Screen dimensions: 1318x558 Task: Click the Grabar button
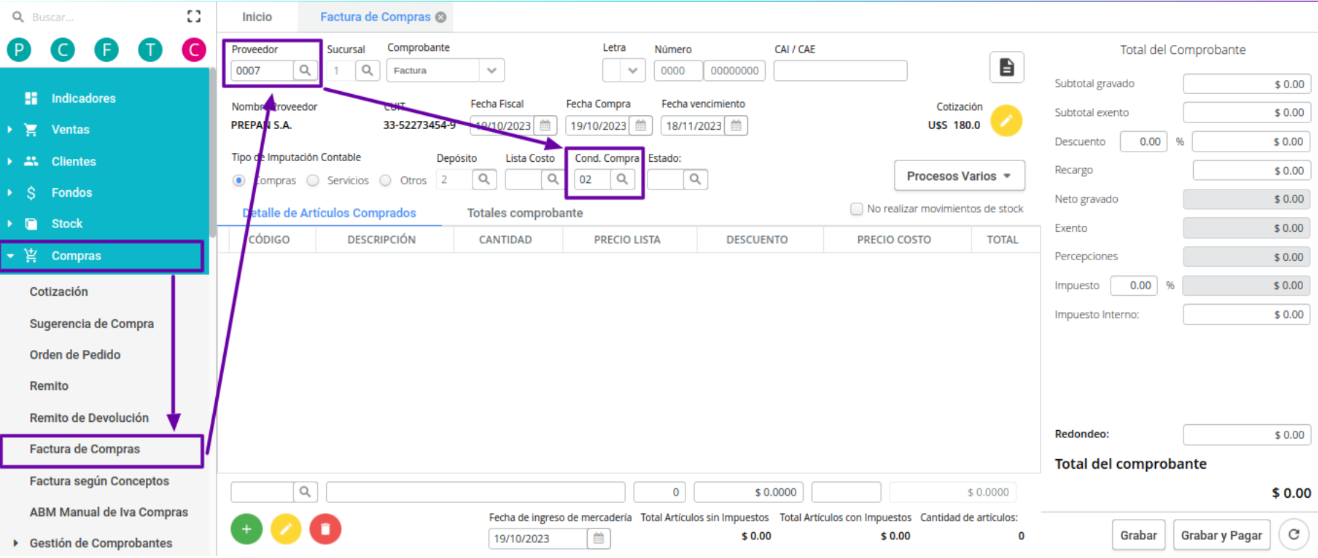pos(1138,535)
